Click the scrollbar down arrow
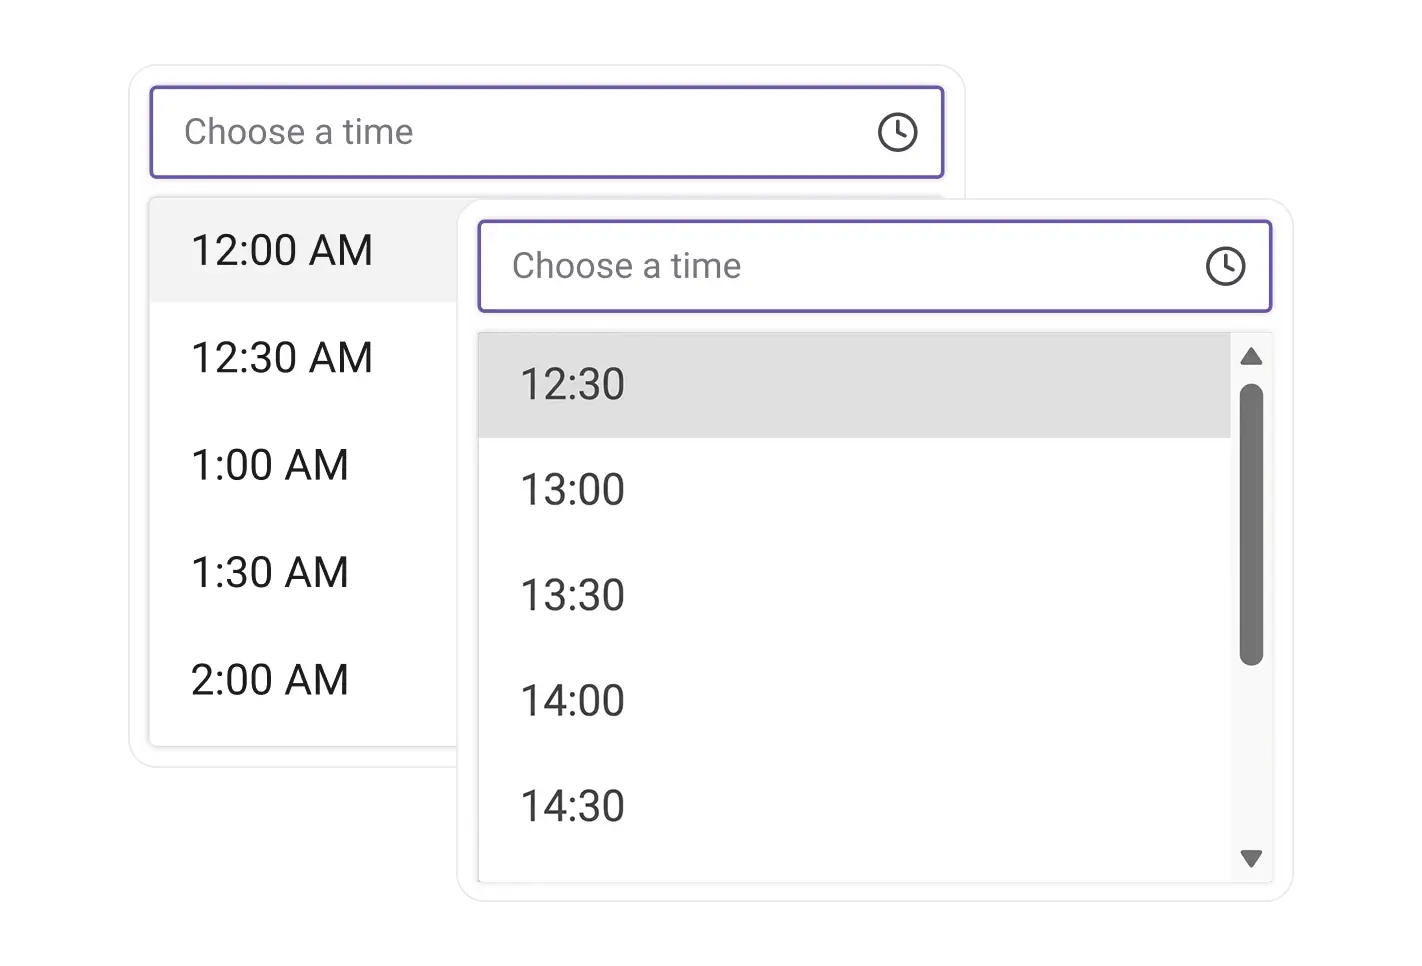Screen dimensions: 1422x966 pyautogui.click(x=1250, y=857)
